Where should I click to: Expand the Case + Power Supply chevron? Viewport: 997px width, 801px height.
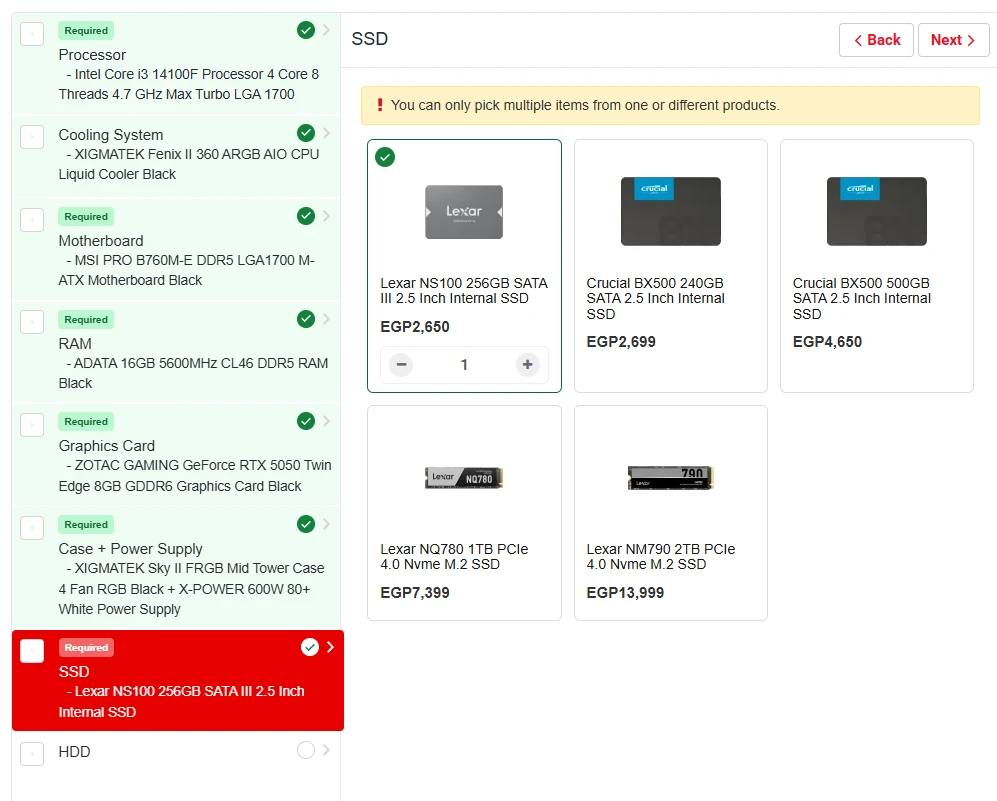click(326, 524)
